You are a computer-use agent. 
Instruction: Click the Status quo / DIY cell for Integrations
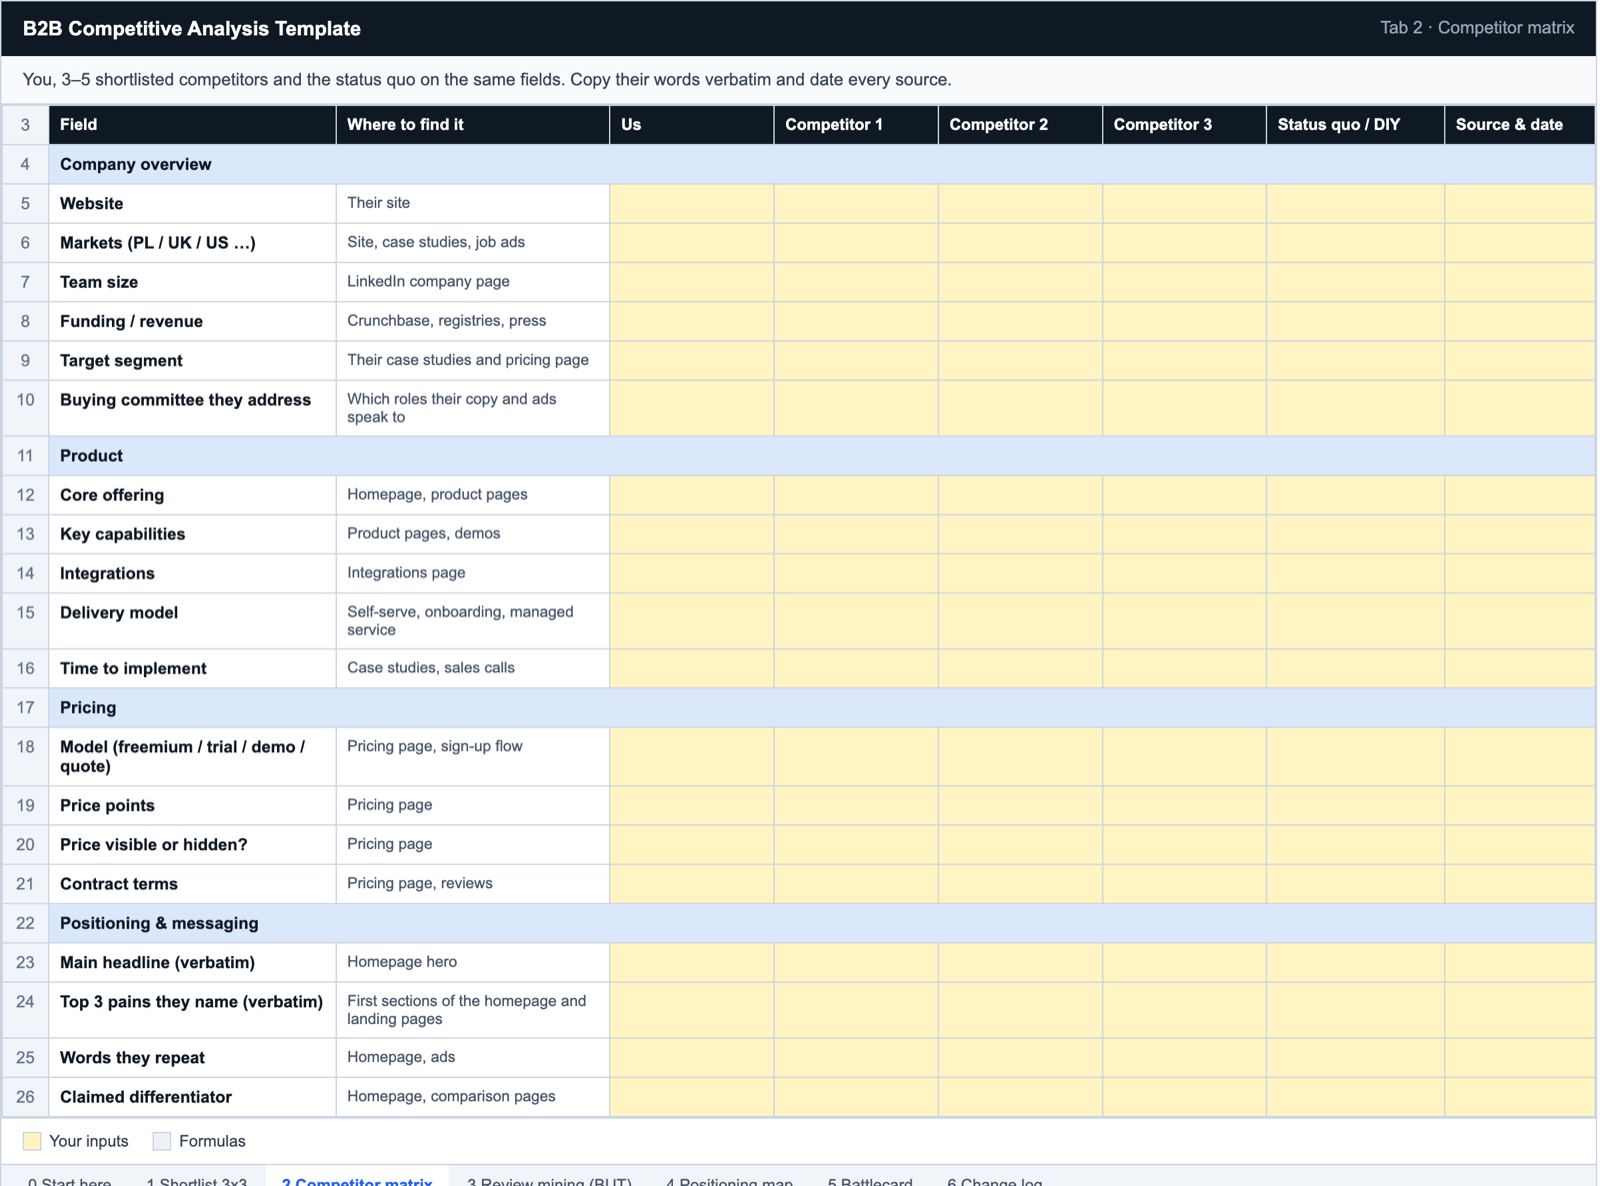[x=1355, y=573]
